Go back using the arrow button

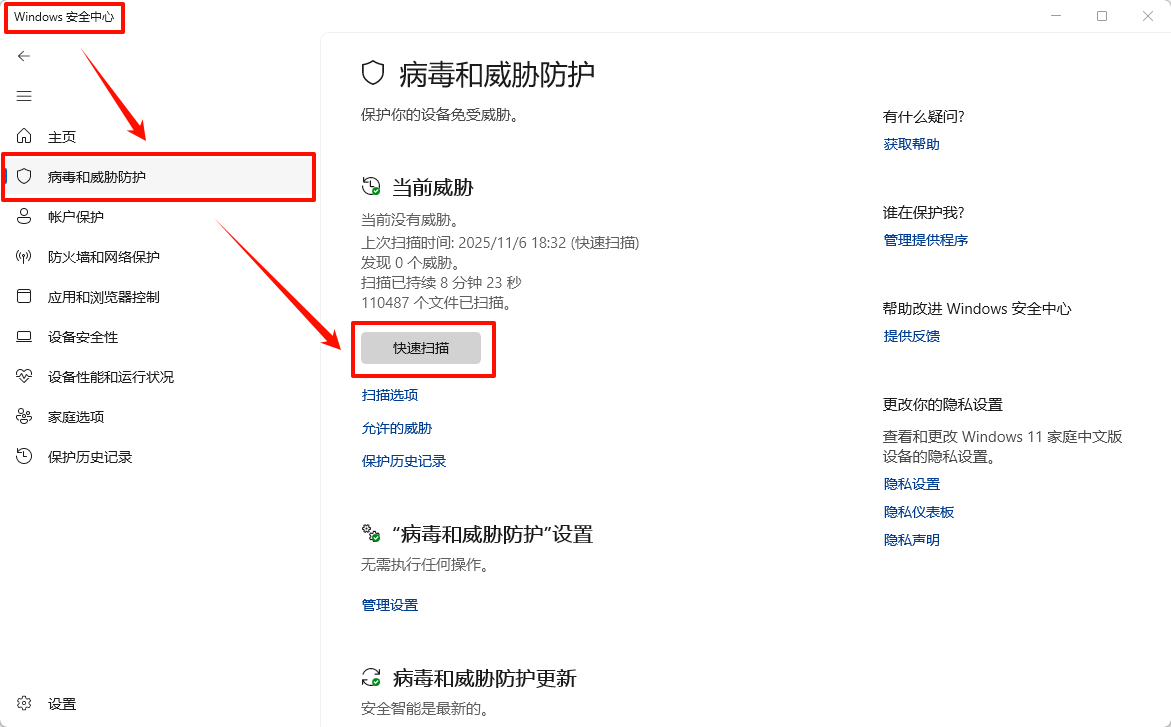click(x=23, y=56)
